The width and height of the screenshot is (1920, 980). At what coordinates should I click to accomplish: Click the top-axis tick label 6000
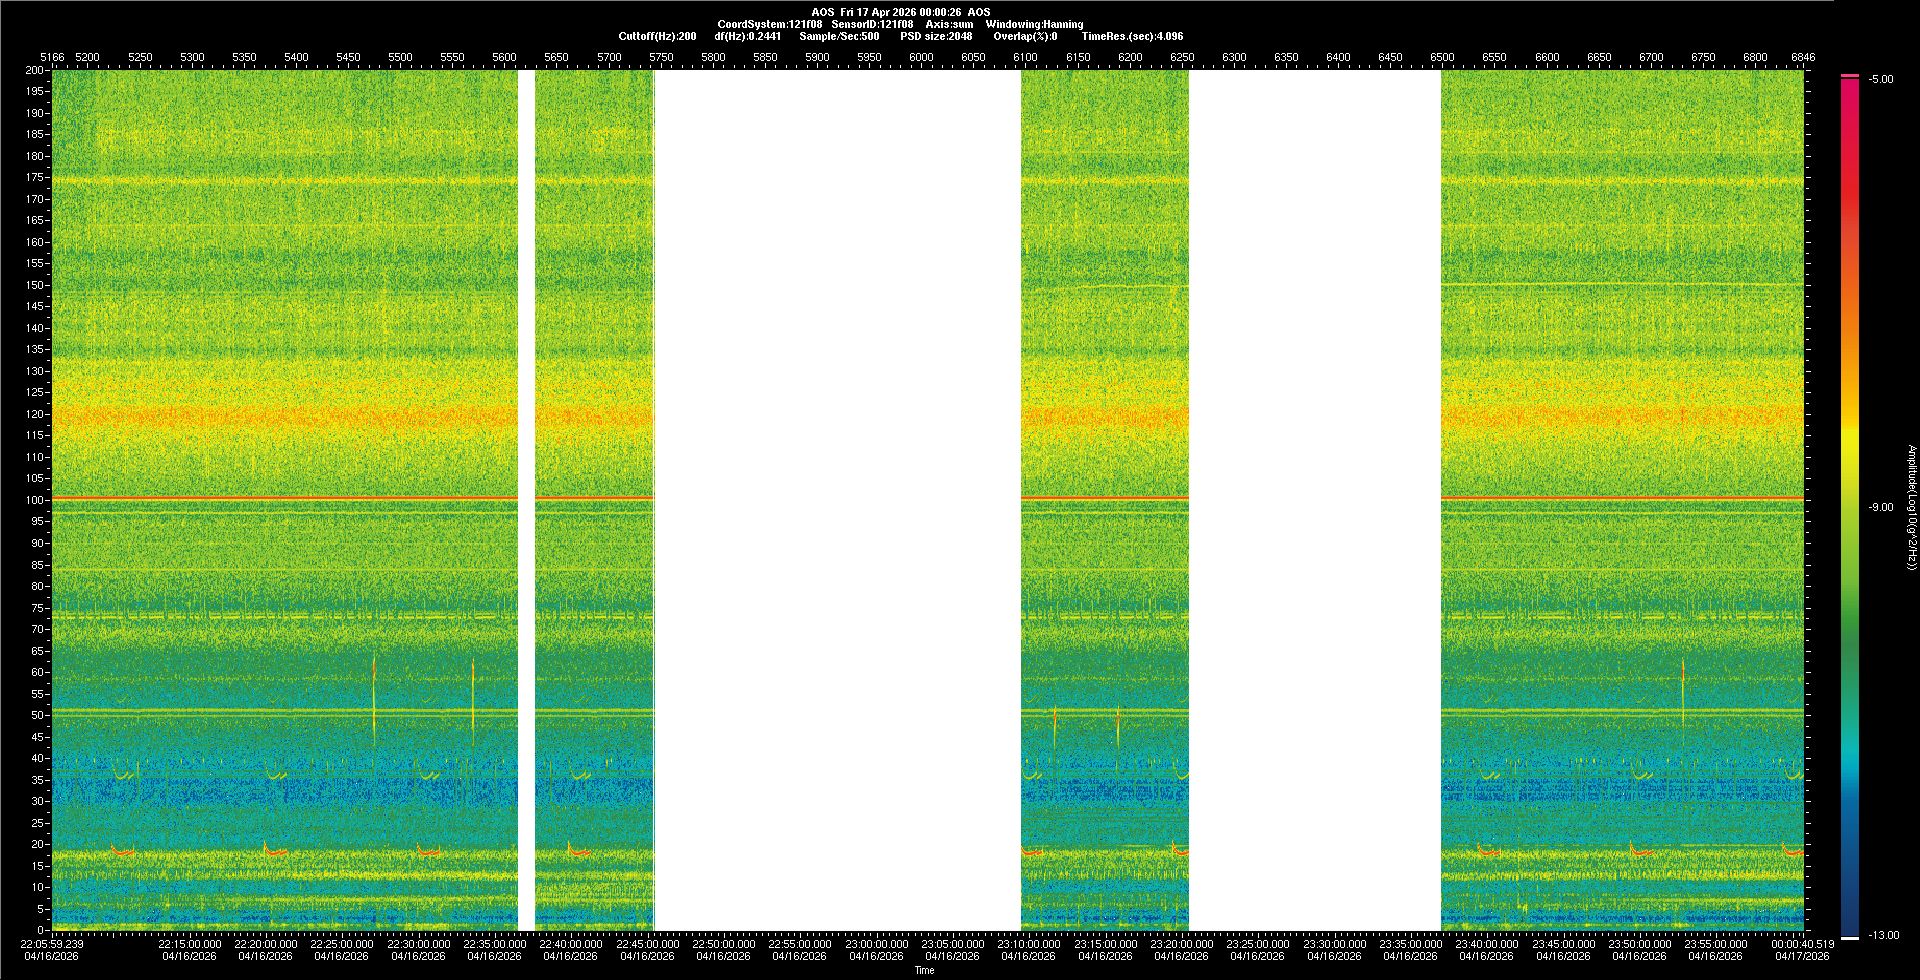point(921,57)
